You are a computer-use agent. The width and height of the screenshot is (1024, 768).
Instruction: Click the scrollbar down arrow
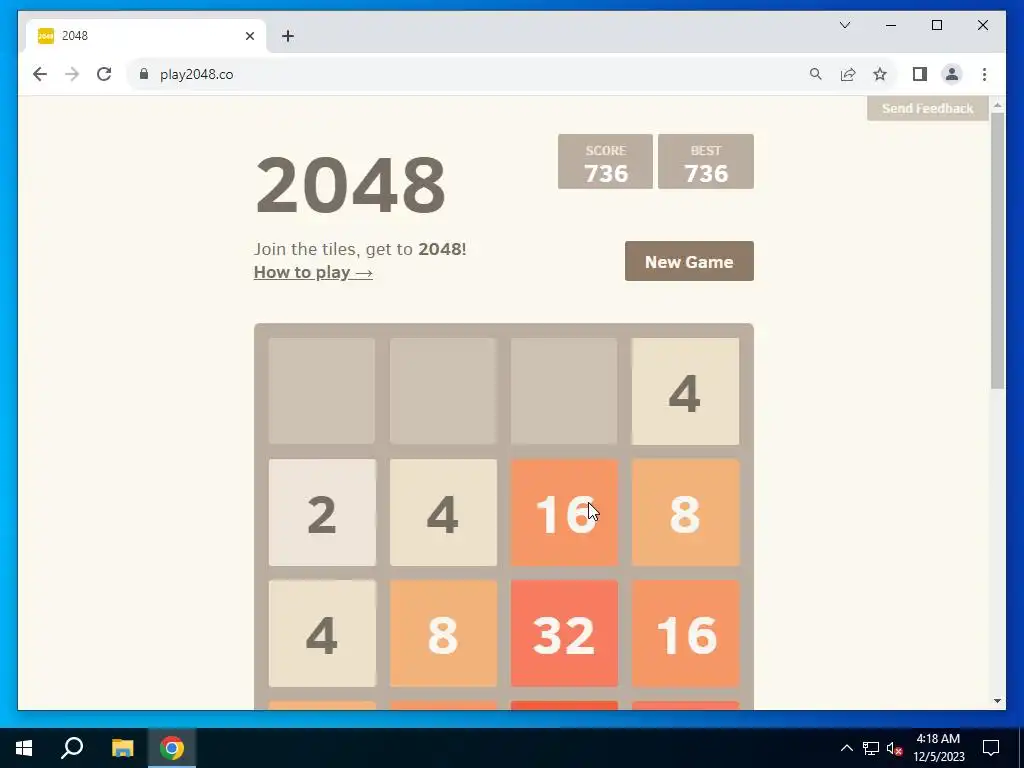pos(997,701)
